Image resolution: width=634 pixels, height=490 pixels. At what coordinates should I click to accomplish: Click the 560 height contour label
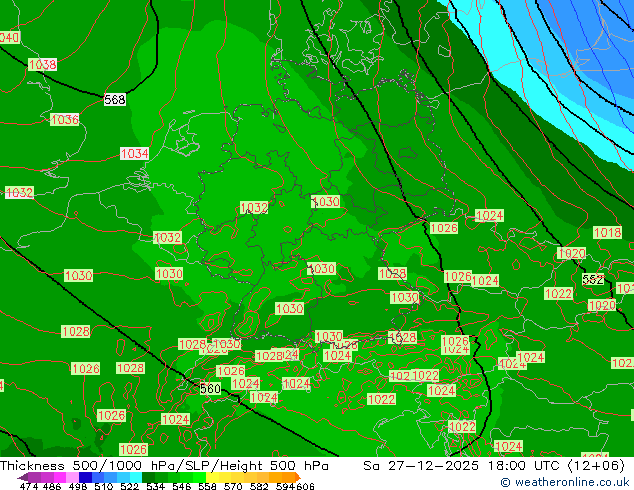point(210,389)
